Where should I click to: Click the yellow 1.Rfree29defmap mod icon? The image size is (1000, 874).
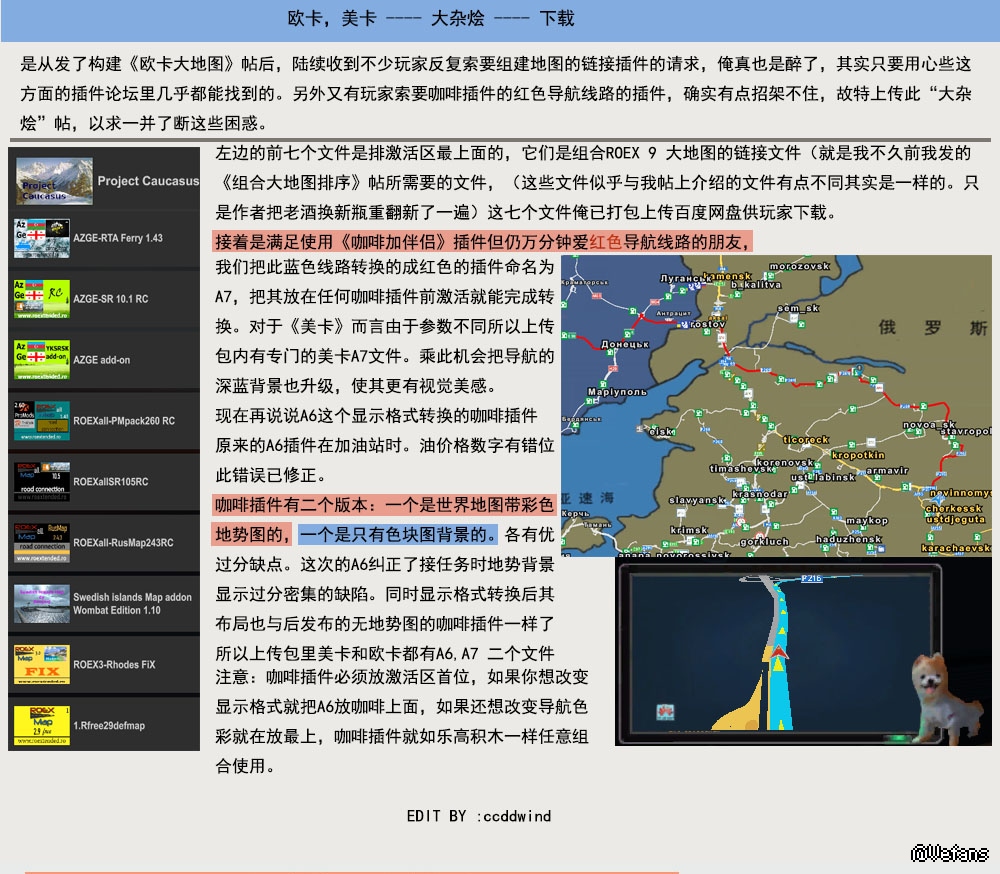click(41, 725)
